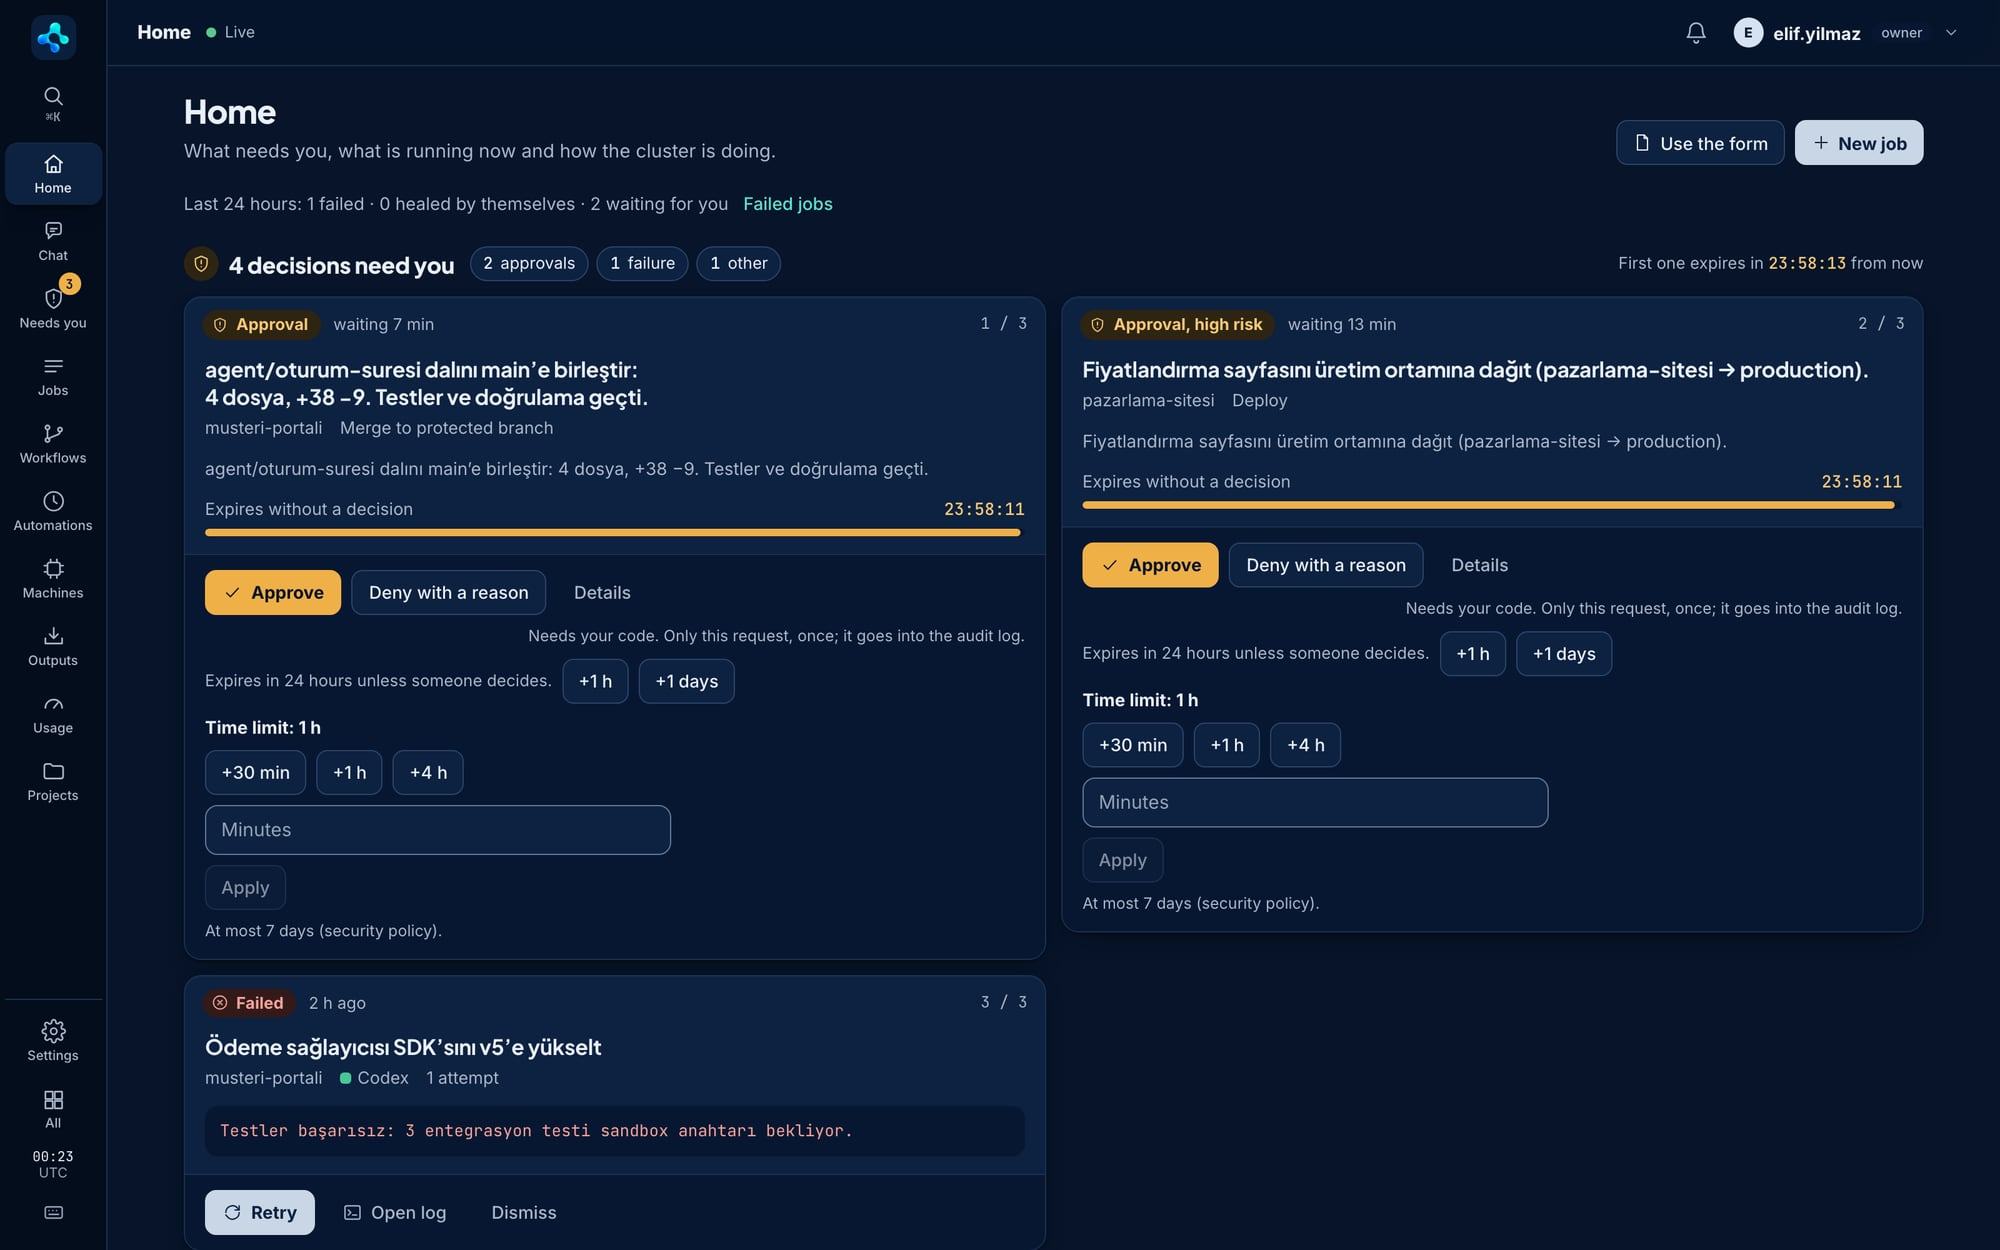Open the Failed jobs link
Screen dimensions: 2000x1250
click(x=787, y=204)
